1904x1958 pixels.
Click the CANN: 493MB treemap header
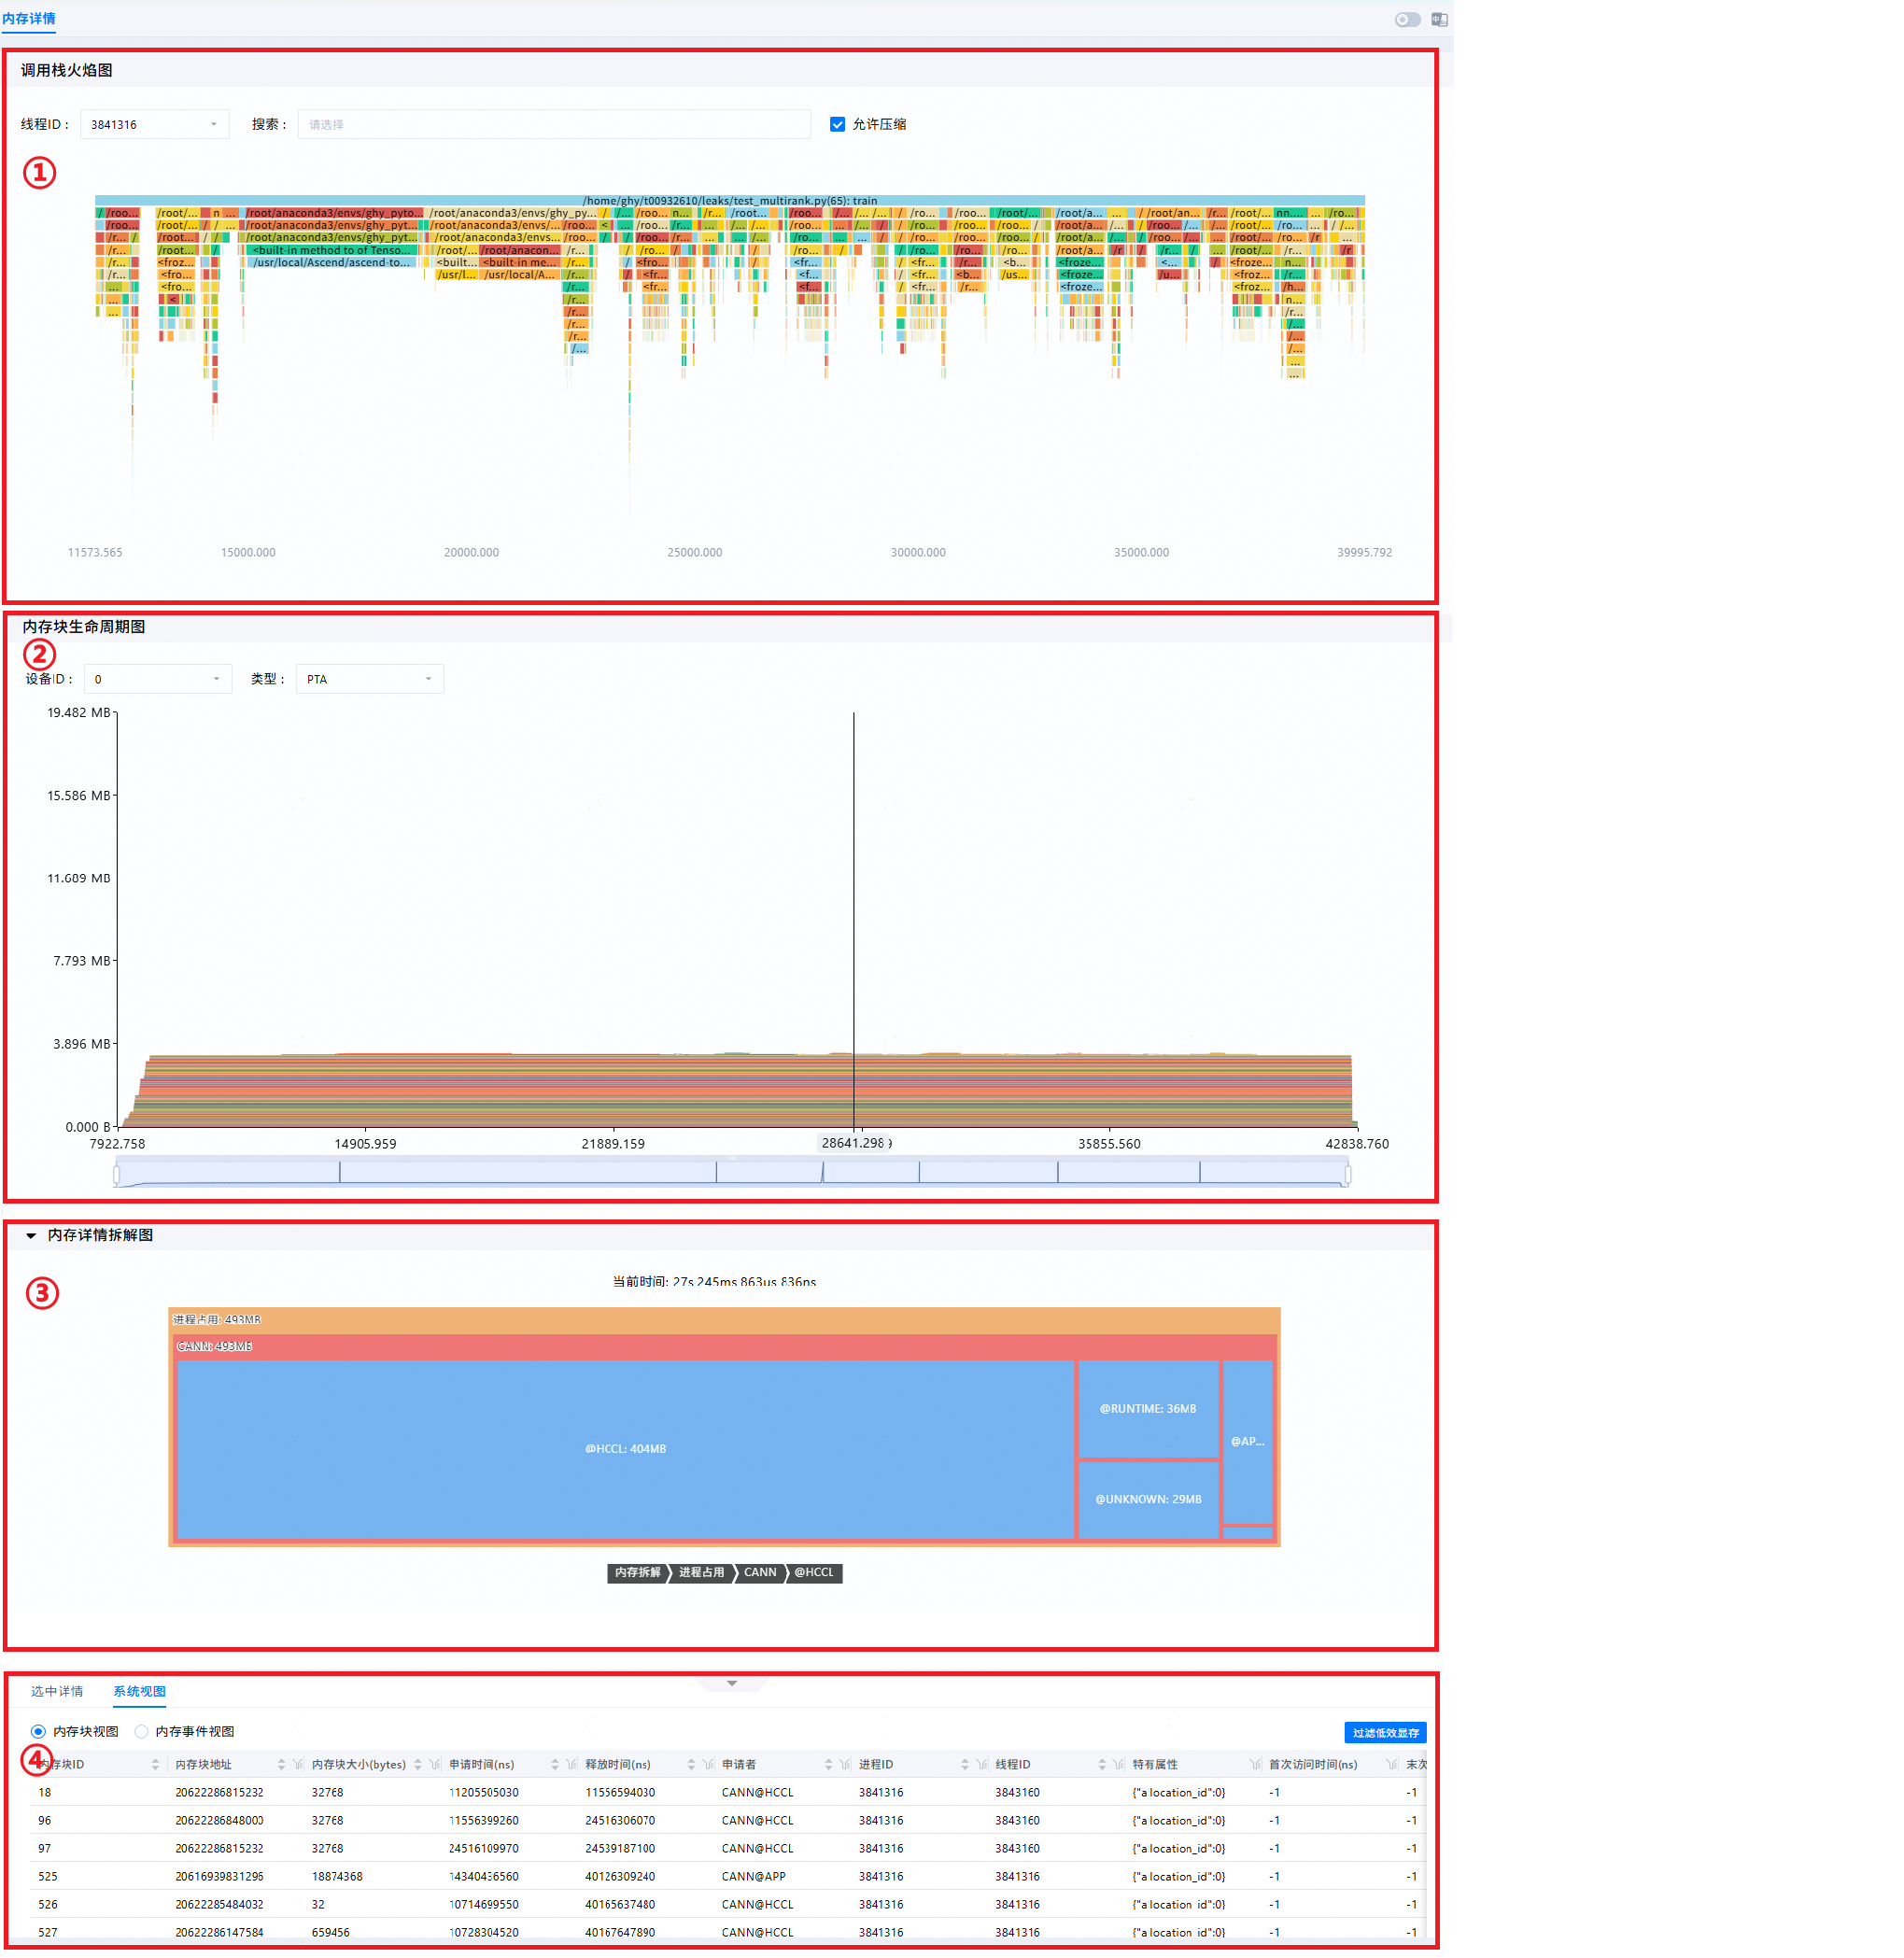coord(725,1346)
